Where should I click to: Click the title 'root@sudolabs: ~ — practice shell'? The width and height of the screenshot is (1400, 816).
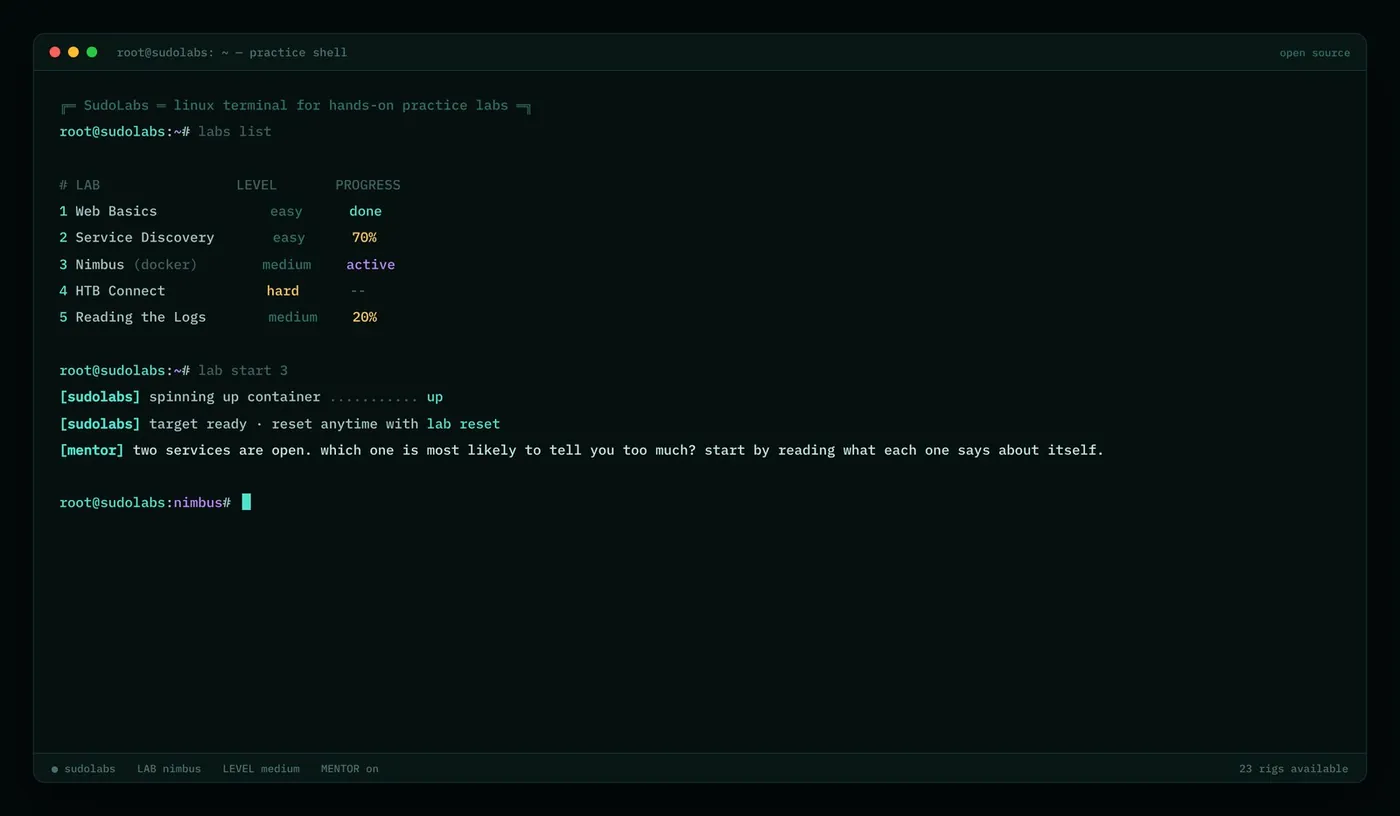[x=232, y=52]
